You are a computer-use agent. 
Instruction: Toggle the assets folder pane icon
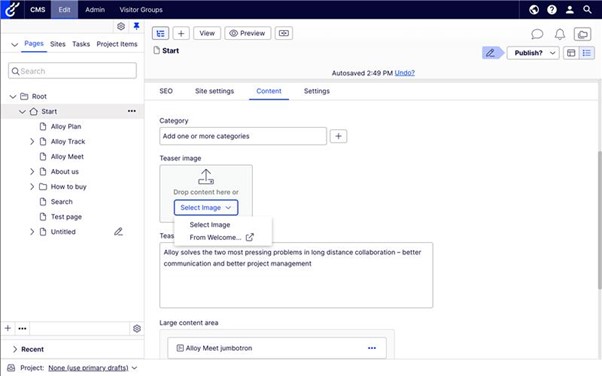coord(582,34)
